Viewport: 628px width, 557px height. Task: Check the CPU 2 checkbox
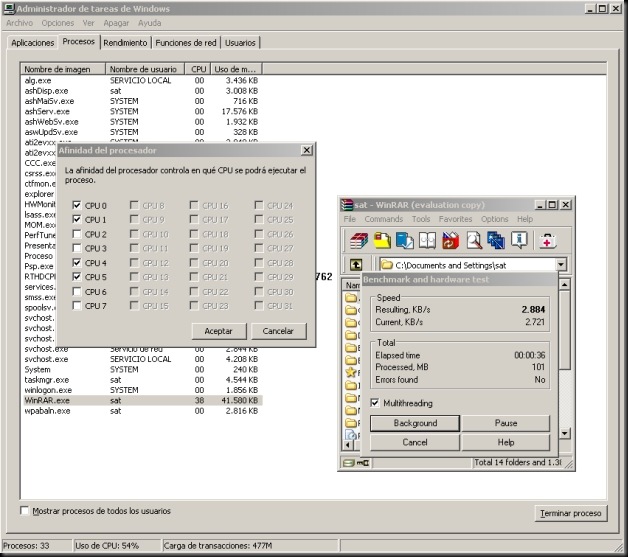pos(77,234)
